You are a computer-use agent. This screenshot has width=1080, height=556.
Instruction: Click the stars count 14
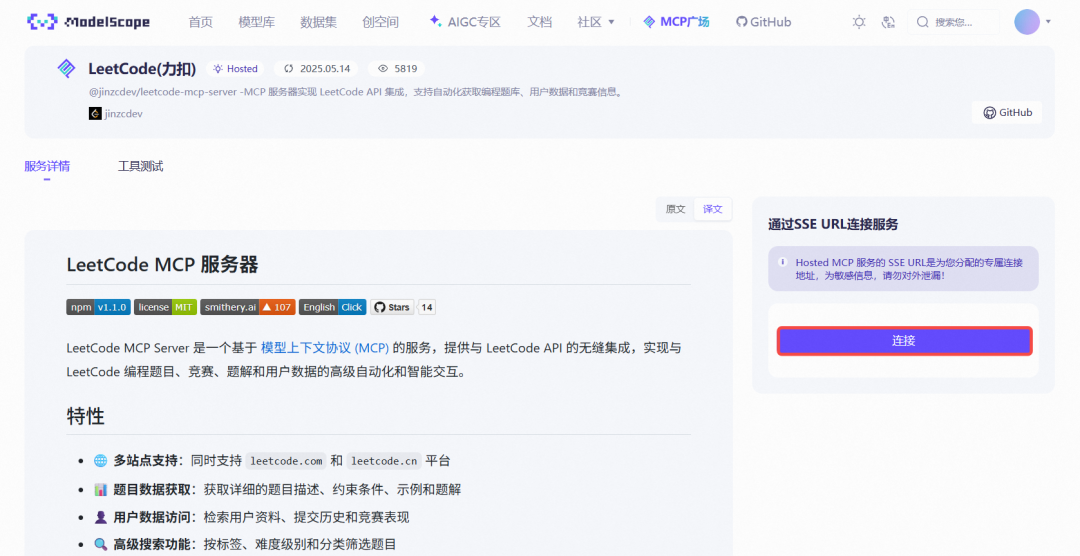pyautogui.click(x=427, y=307)
